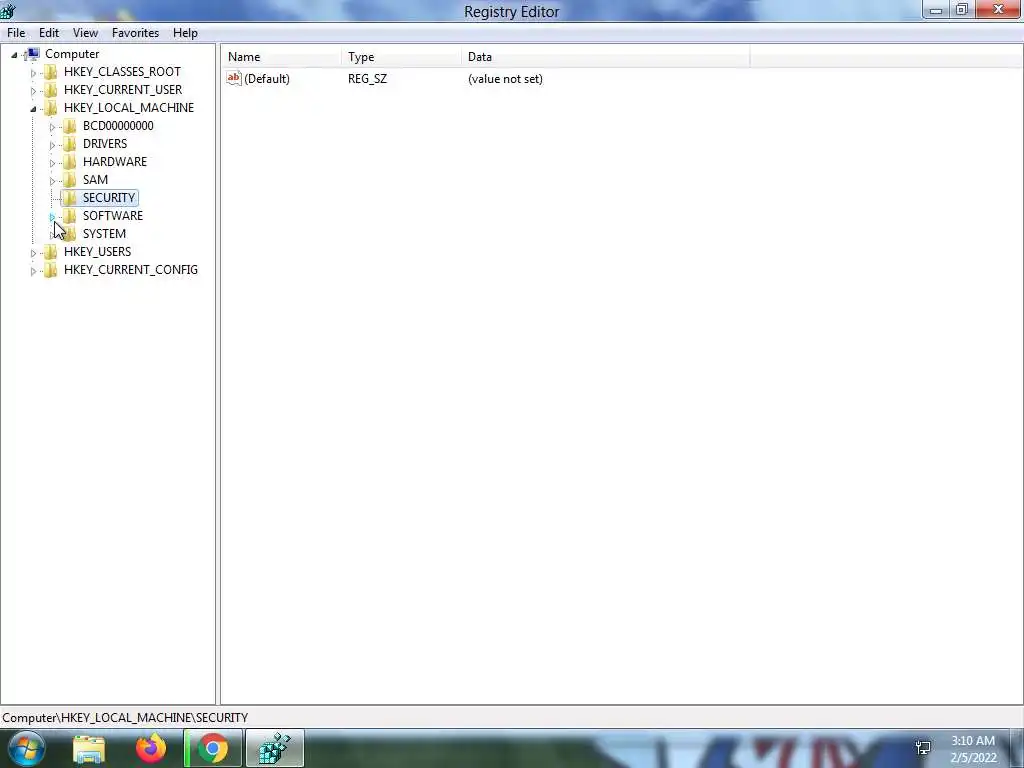Screen dimensions: 1024x768
Task: Select the BCD00000000 key
Action: pyautogui.click(x=118, y=126)
